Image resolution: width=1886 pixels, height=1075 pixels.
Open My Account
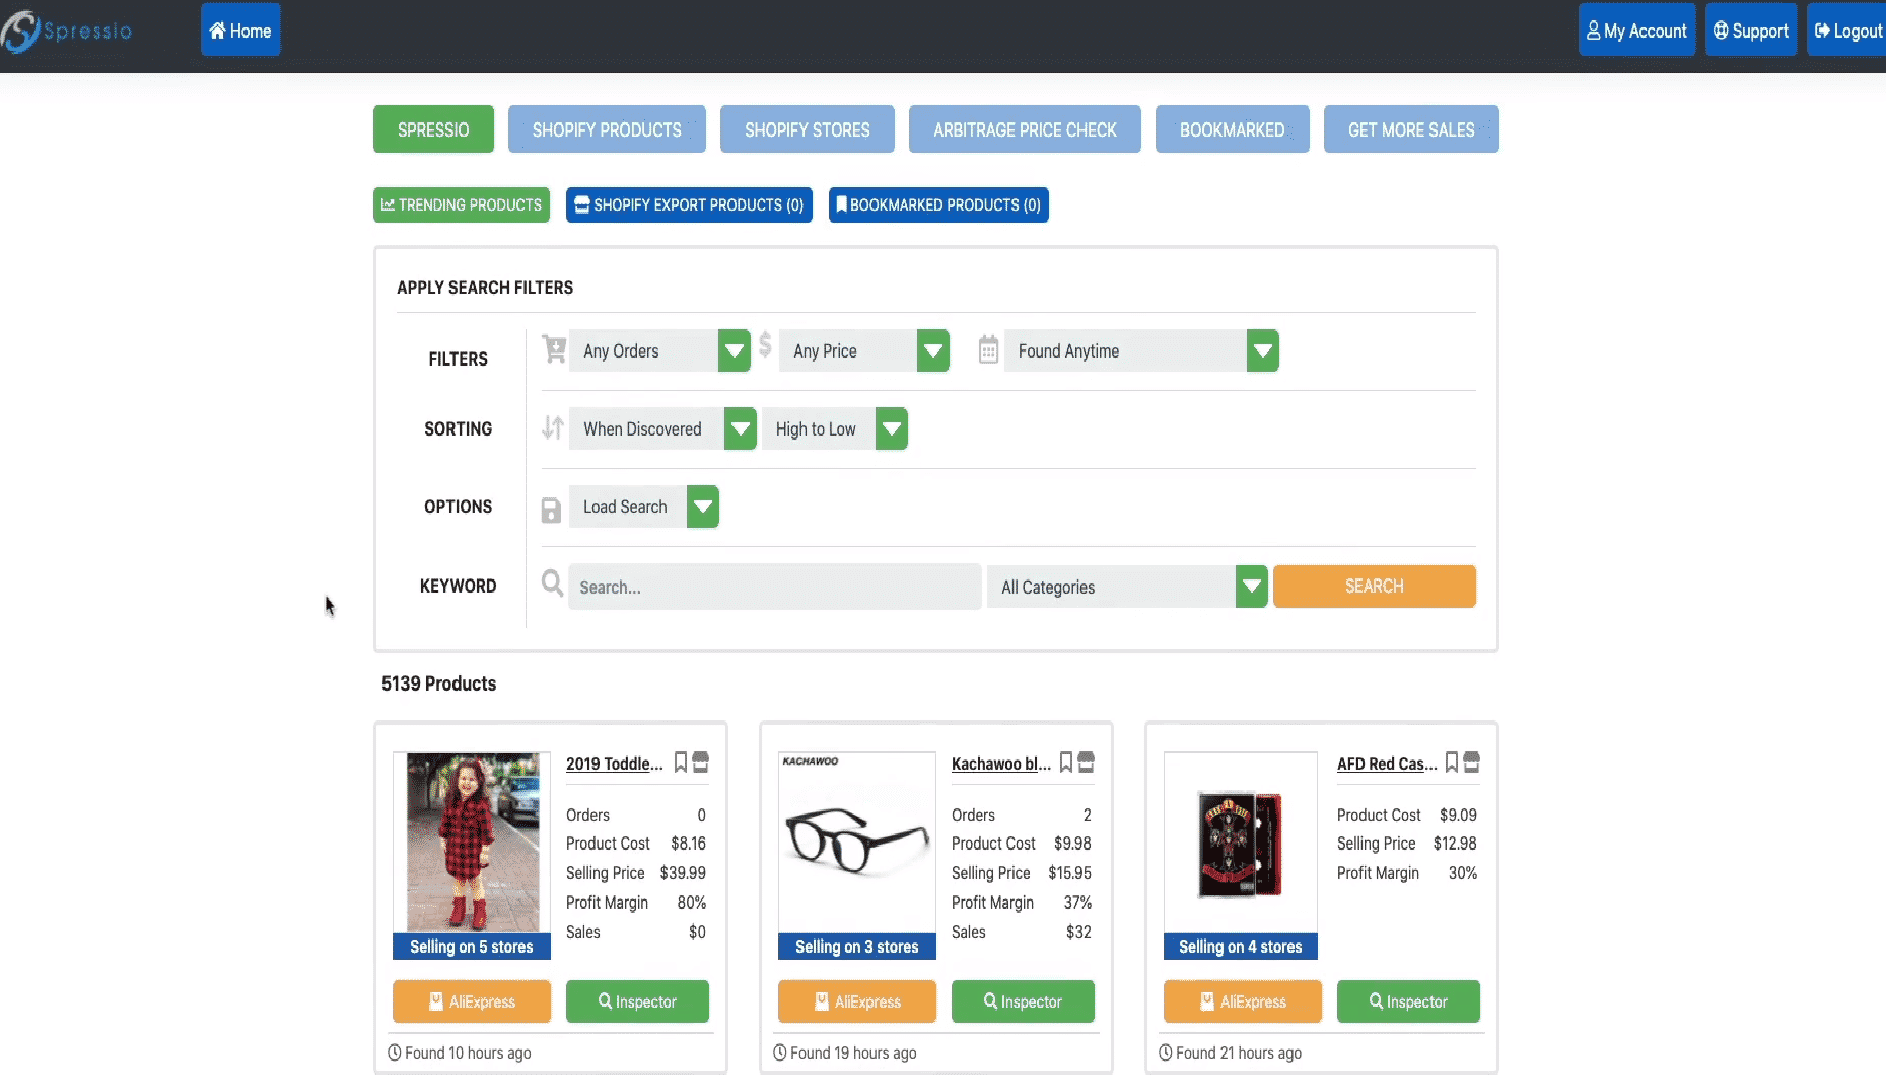click(x=1636, y=30)
